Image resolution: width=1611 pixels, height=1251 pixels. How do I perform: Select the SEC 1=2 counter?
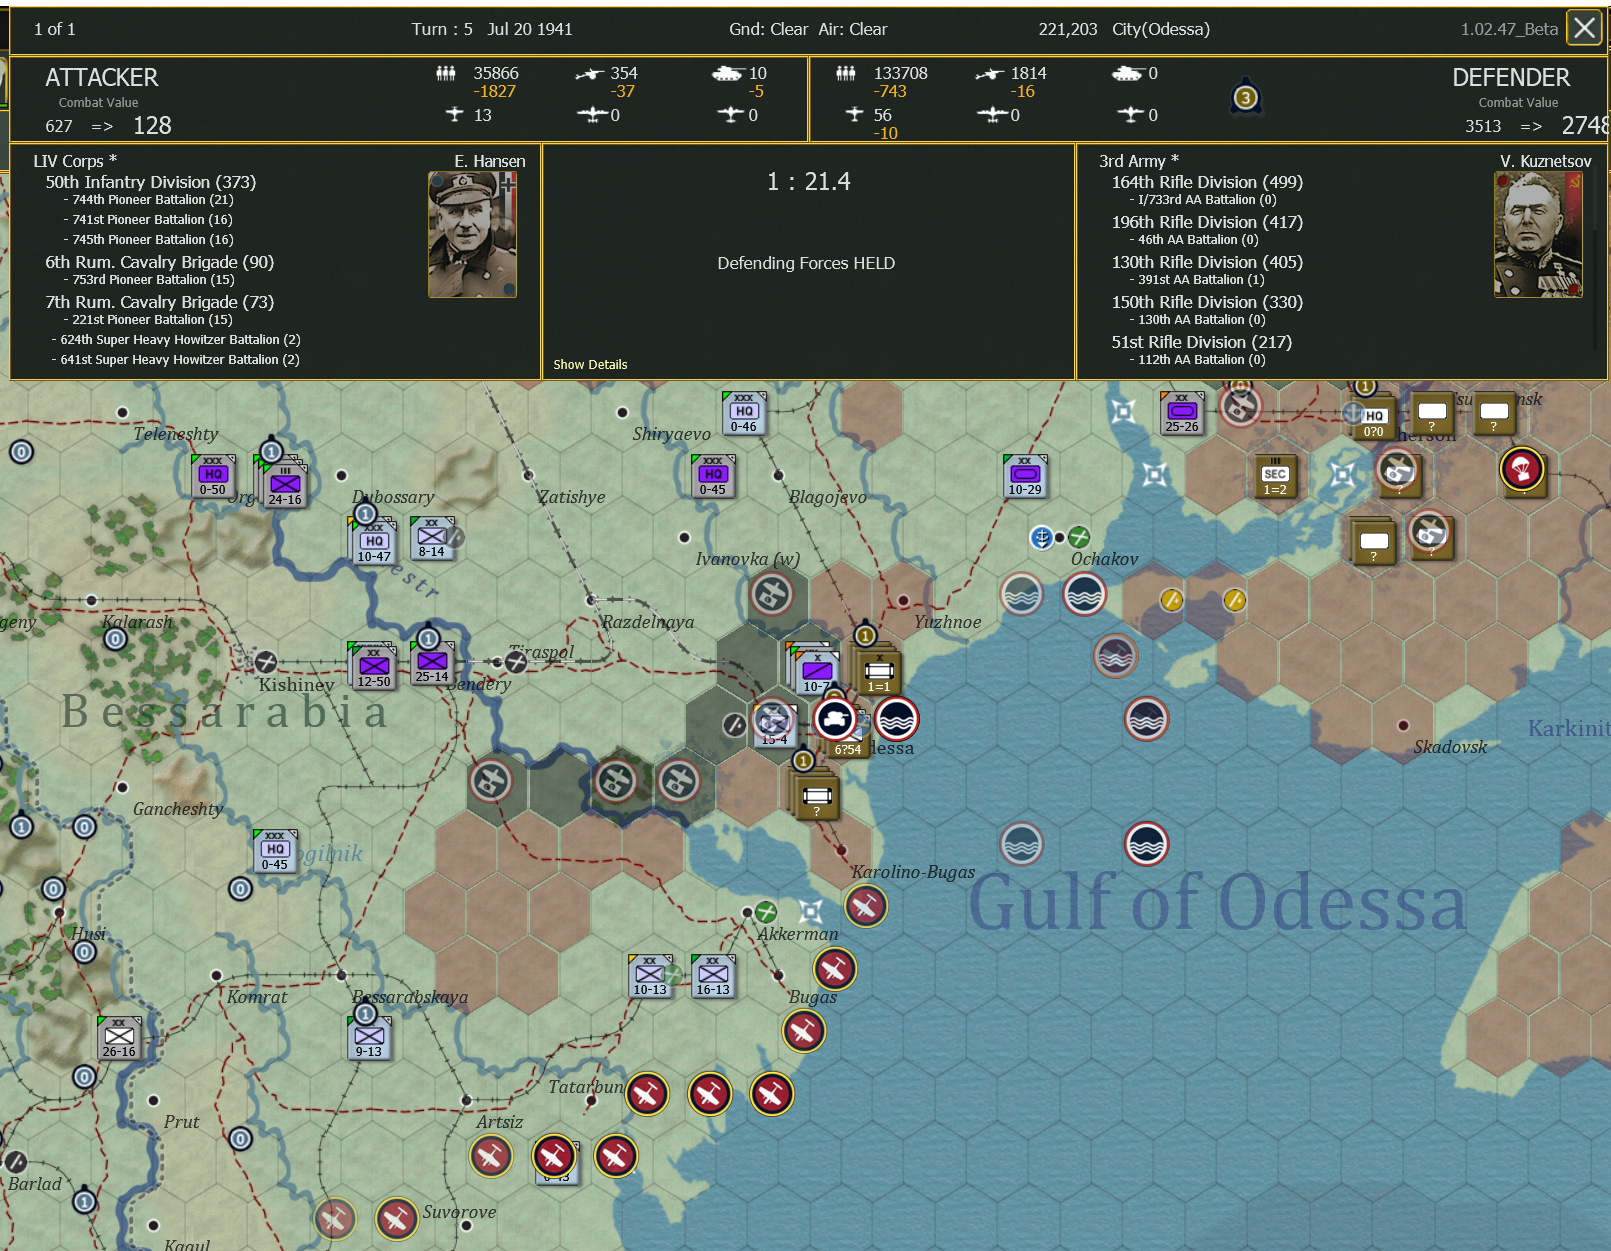point(1275,476)
